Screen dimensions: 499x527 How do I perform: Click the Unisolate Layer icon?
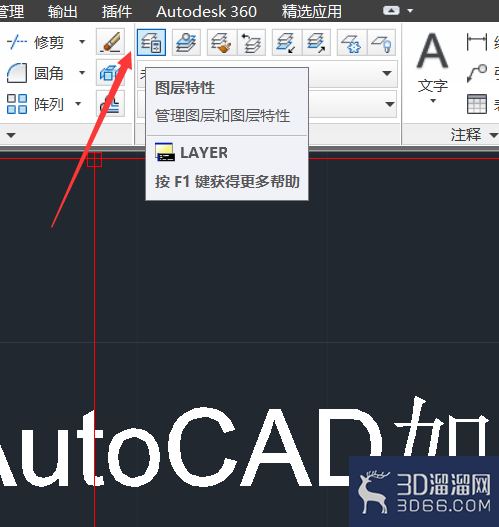317,42
